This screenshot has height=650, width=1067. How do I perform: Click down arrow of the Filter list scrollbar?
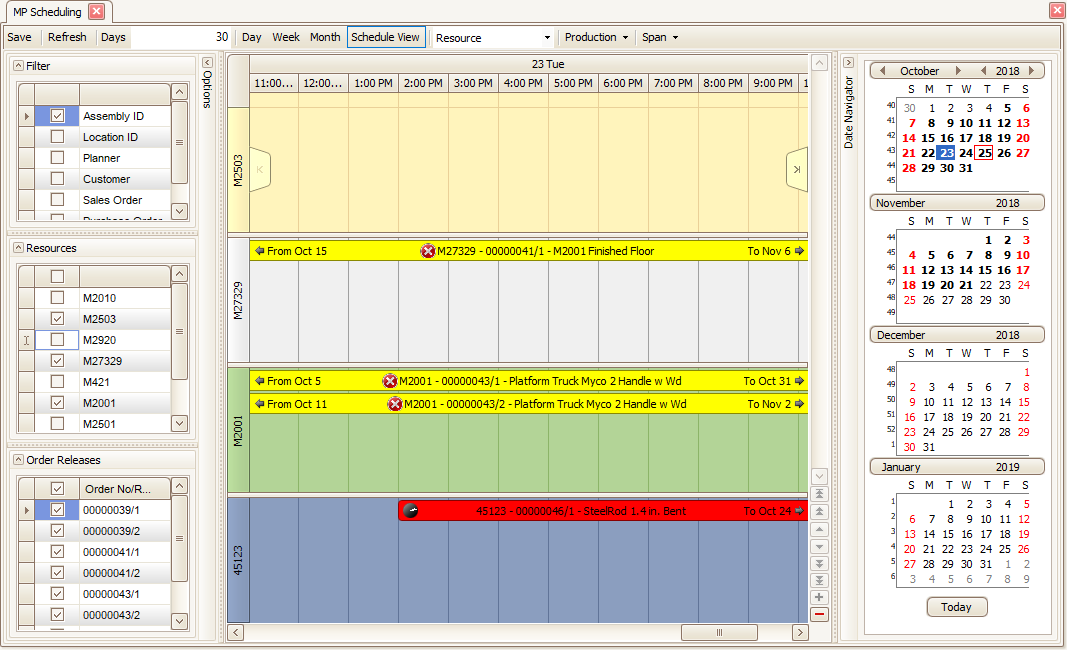click(179, 211)
